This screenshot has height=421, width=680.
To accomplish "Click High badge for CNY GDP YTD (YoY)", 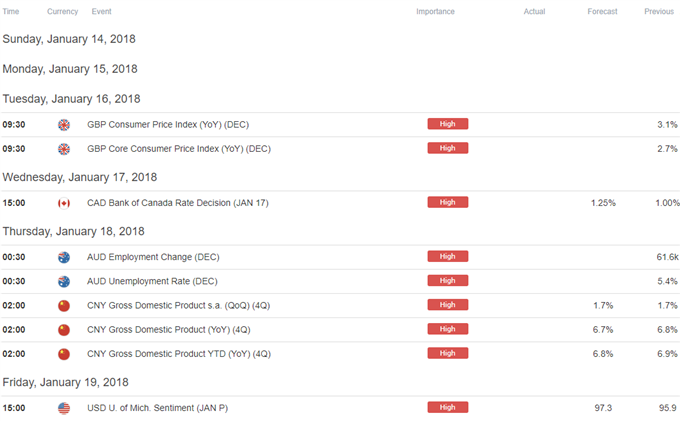I will 448,353.
